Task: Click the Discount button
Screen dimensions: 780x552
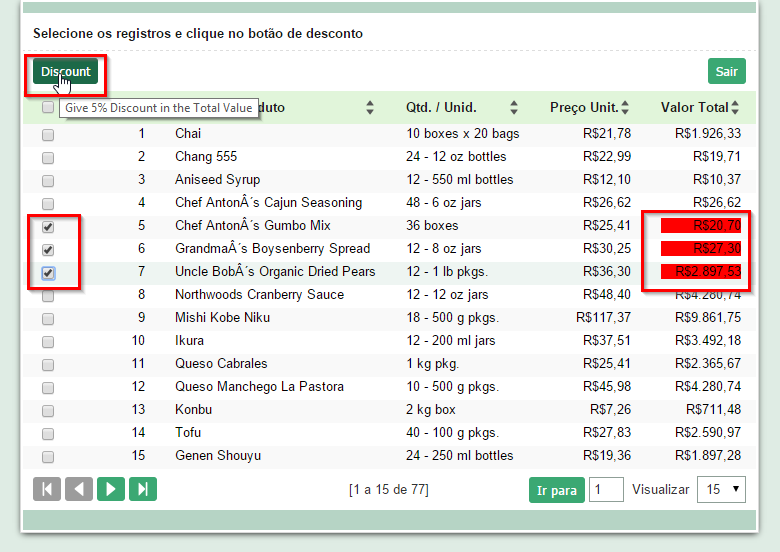Action: pyautogui.click(x=65, y=72)
